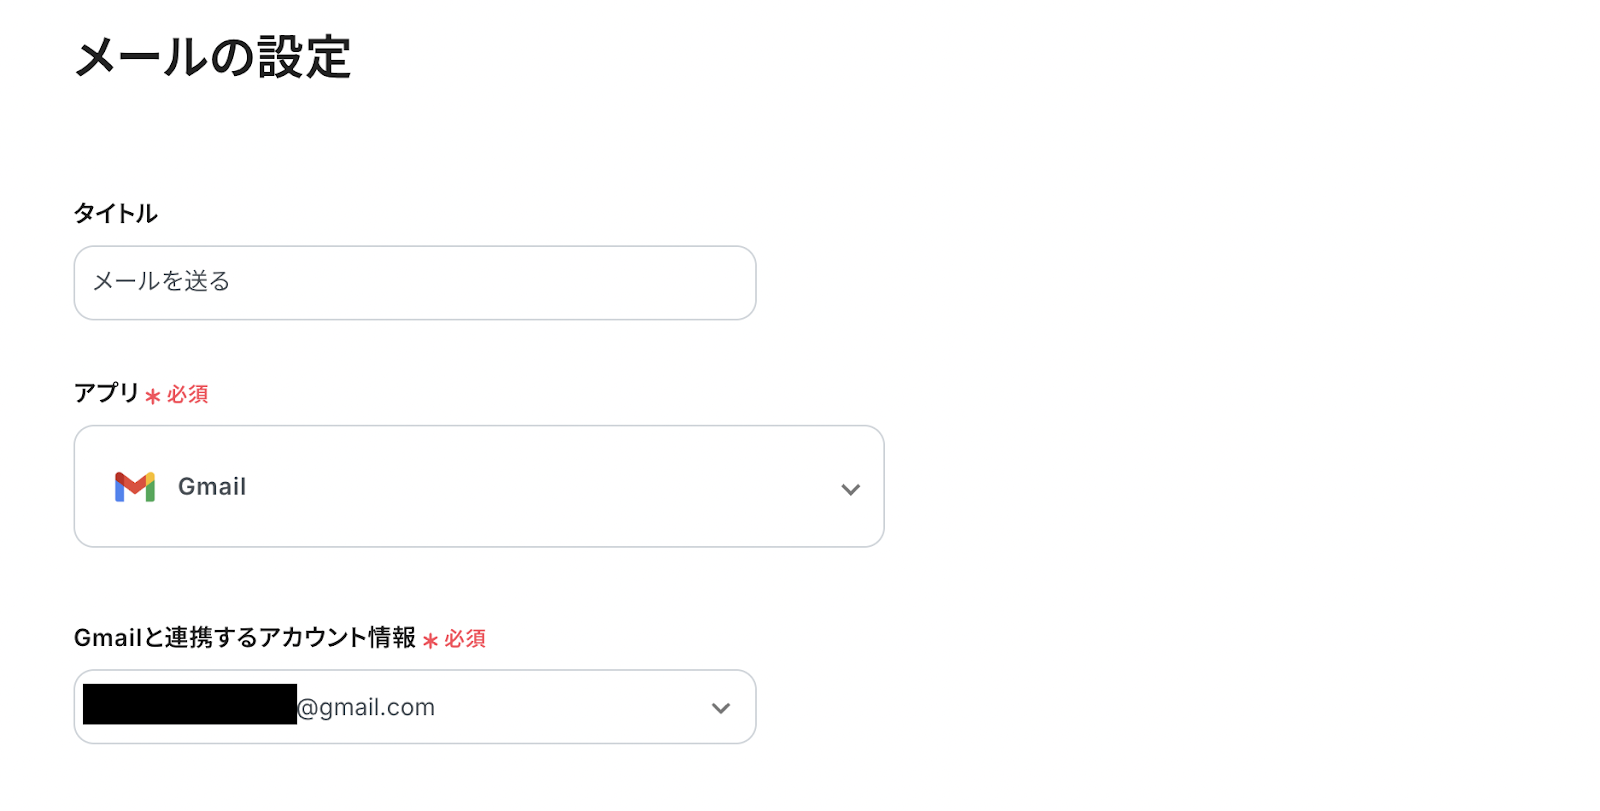Click the 必須 marker beside account label
Image resolution: width=1600 pixels, height=811 pixels.
pos(465,639)
